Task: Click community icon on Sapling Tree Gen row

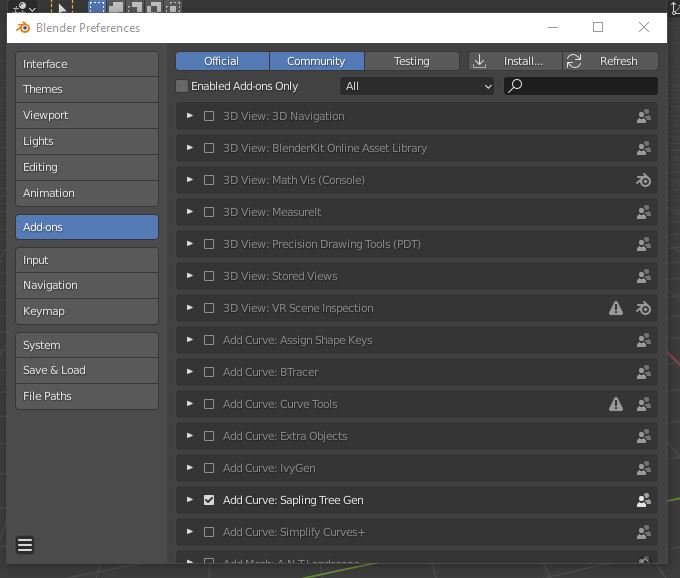Action: 644,500
